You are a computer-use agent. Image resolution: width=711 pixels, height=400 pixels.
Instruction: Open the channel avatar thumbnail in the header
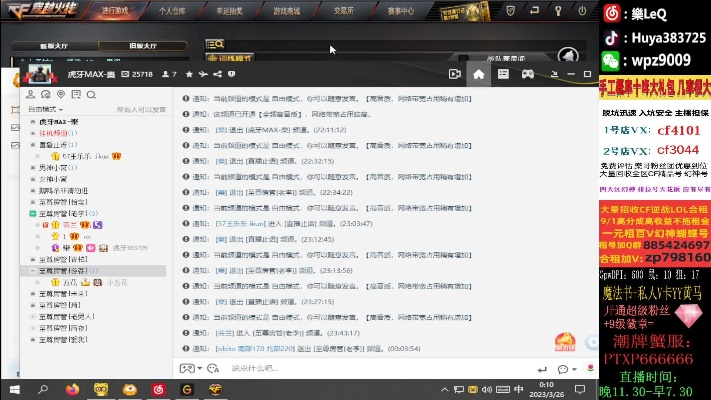click(x=40, y=74)
